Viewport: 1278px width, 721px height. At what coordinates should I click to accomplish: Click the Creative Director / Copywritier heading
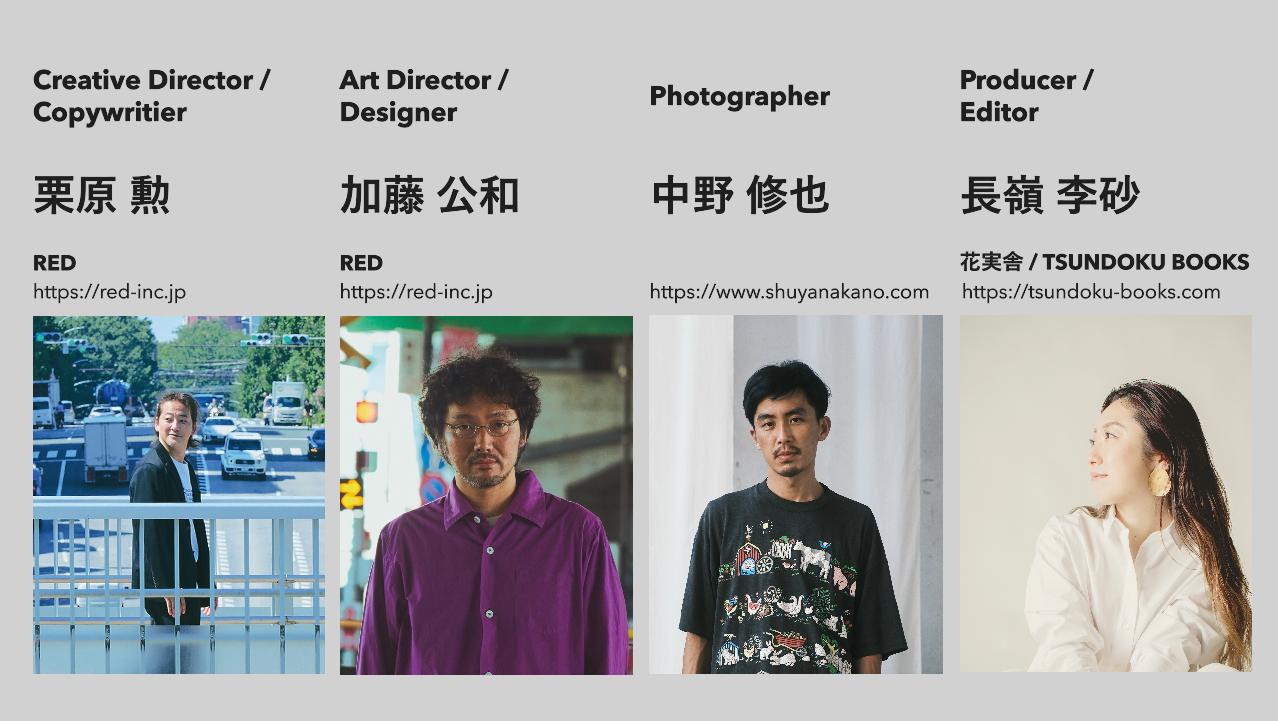(x=151, y=96)
